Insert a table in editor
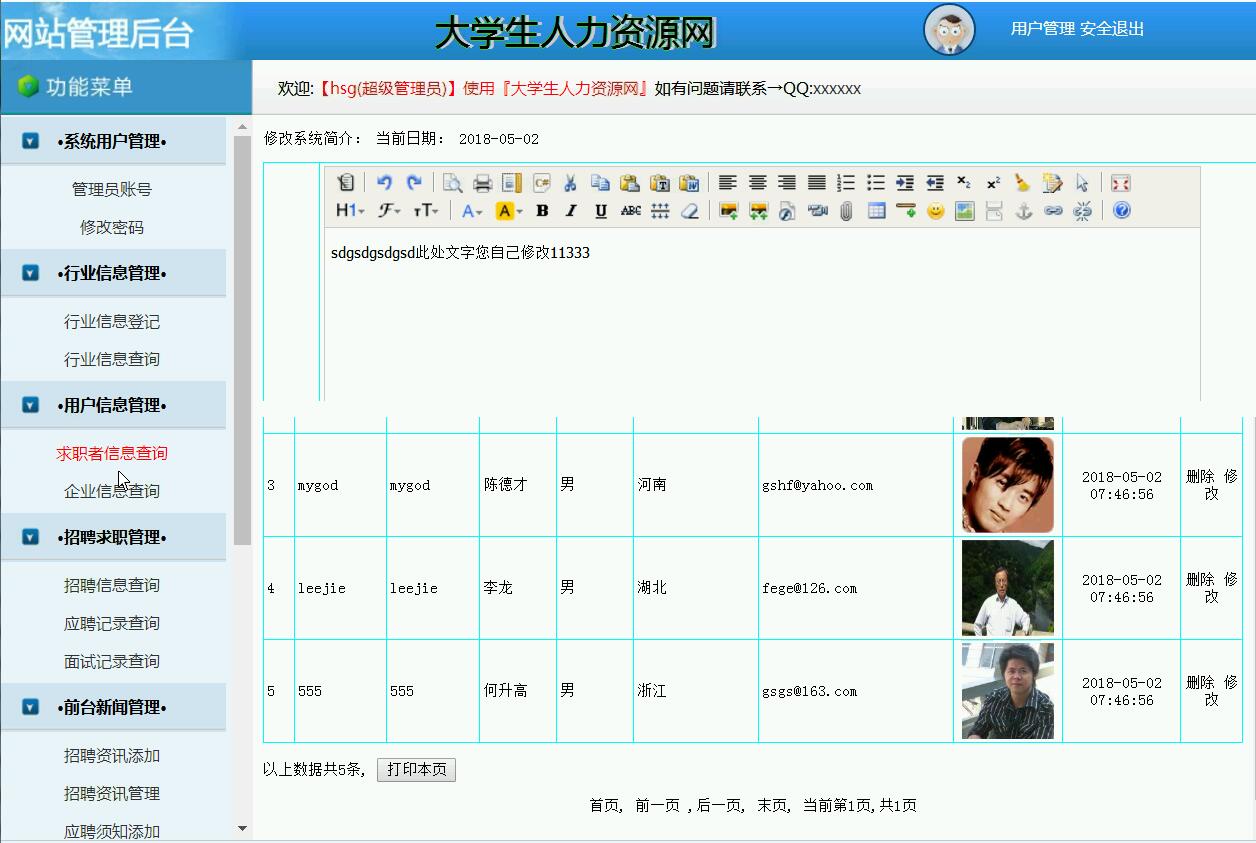The width and height of the screenshot is (1256, 843). click(x=876, y=210)
